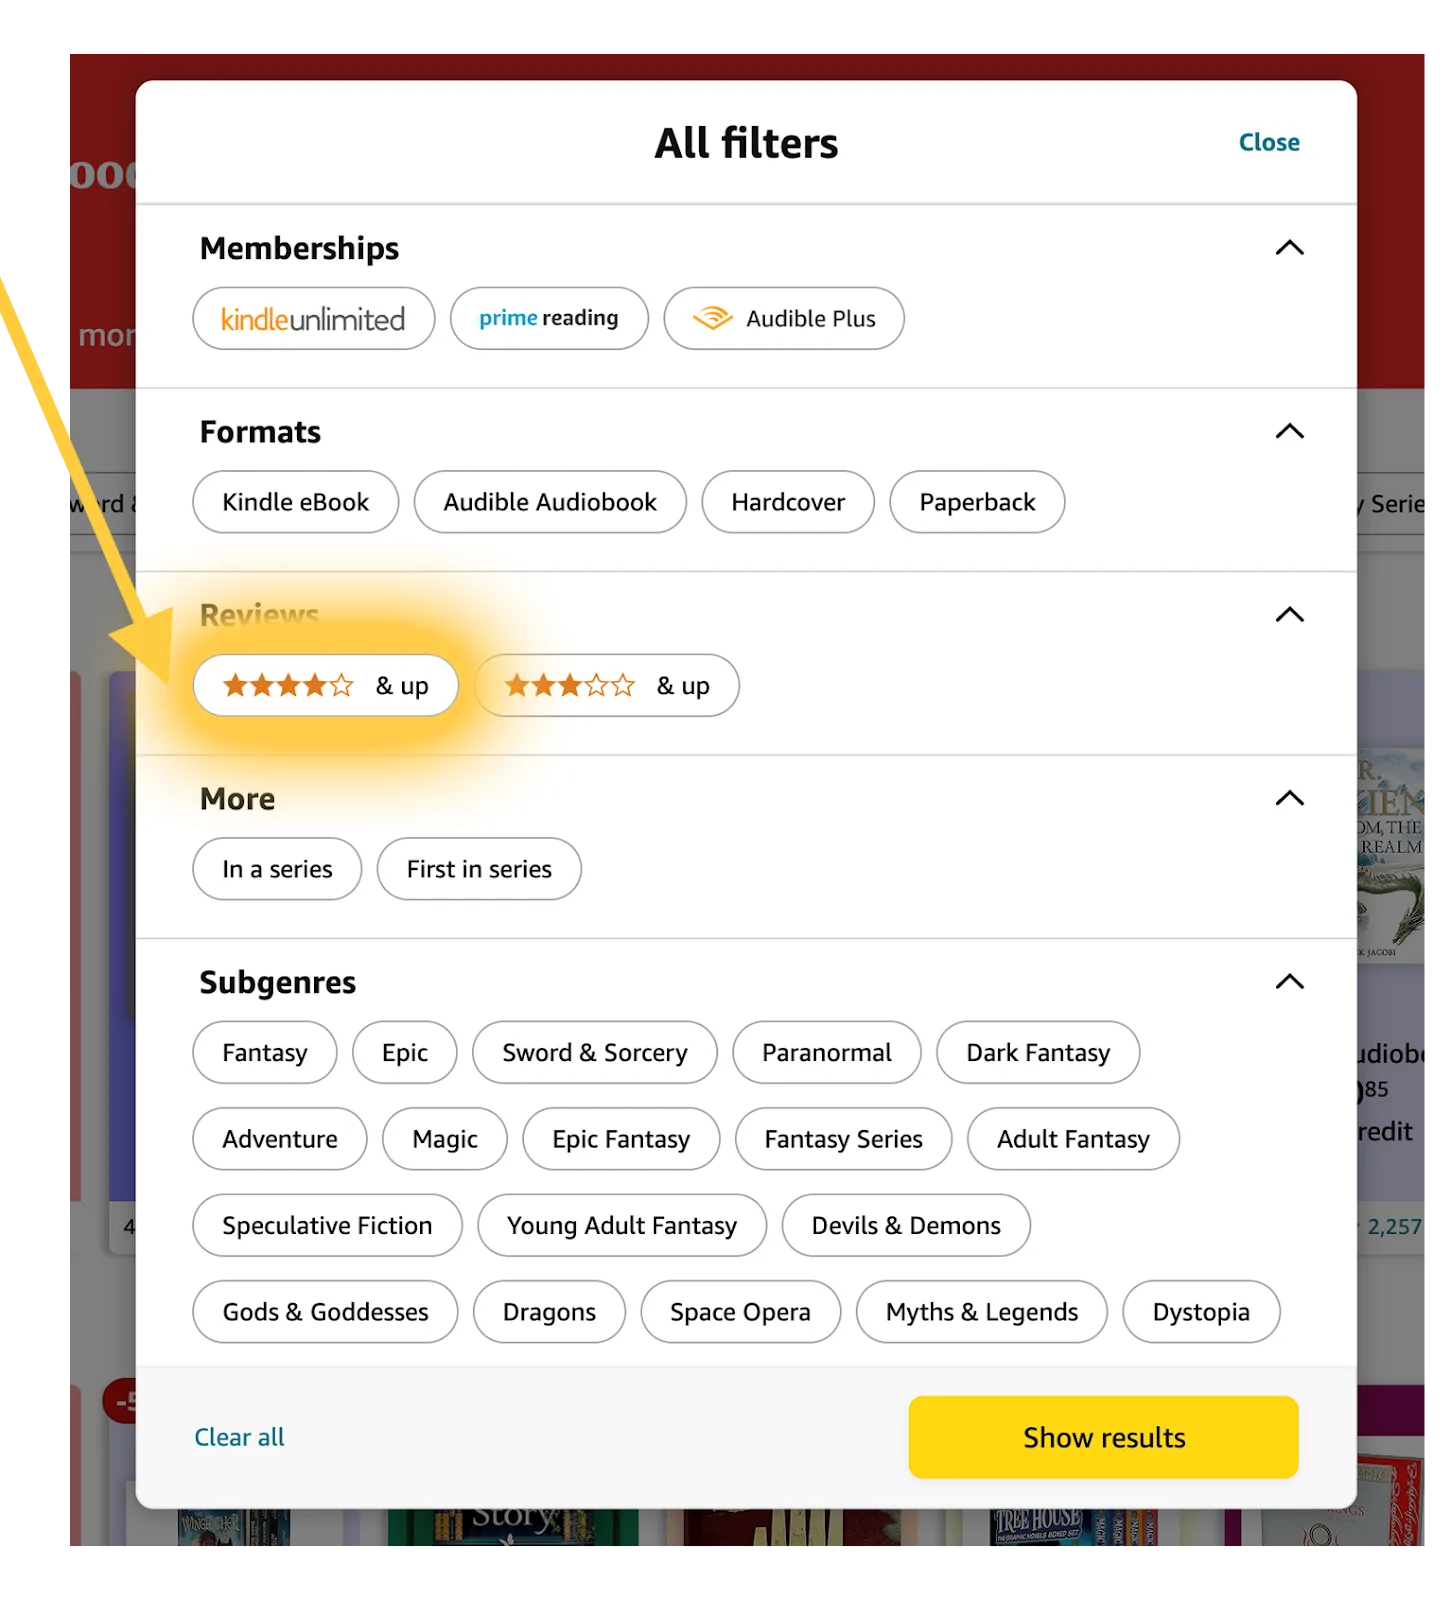Image resolution: width=1451 pixels, height=1600 pixels.
Task: Choose the Kindle eBook format
Action: (296, 502)
